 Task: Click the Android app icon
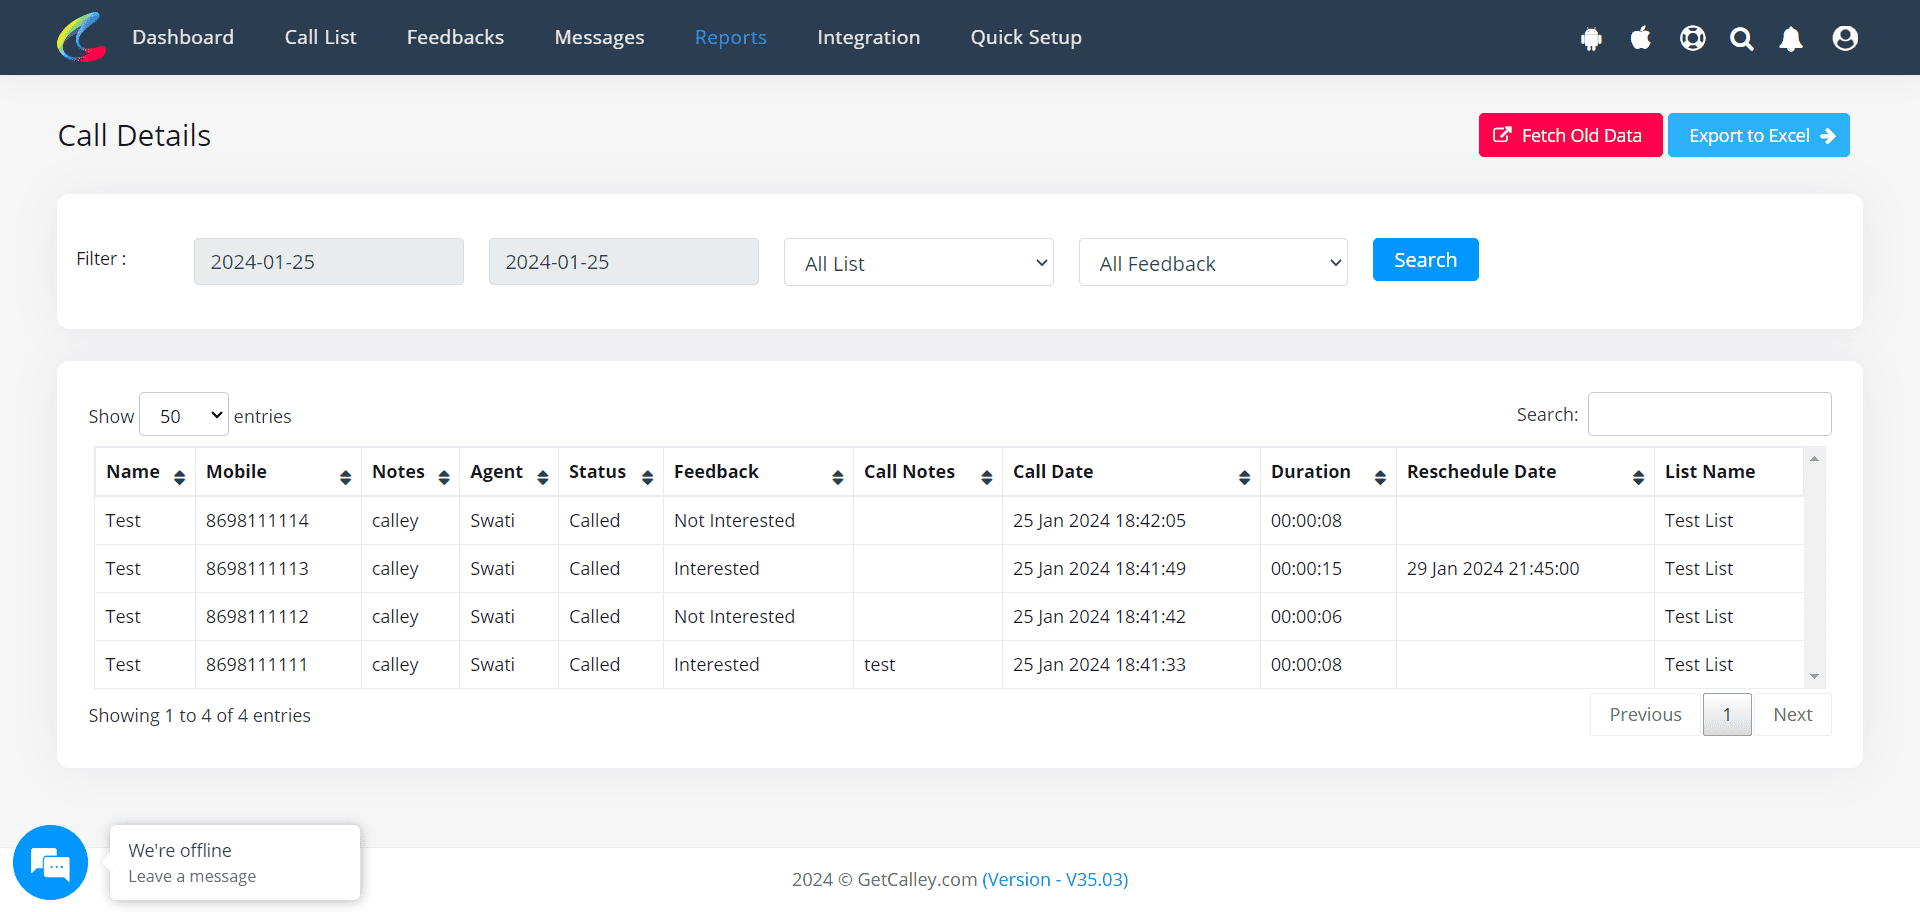(x=1591, y=39)
